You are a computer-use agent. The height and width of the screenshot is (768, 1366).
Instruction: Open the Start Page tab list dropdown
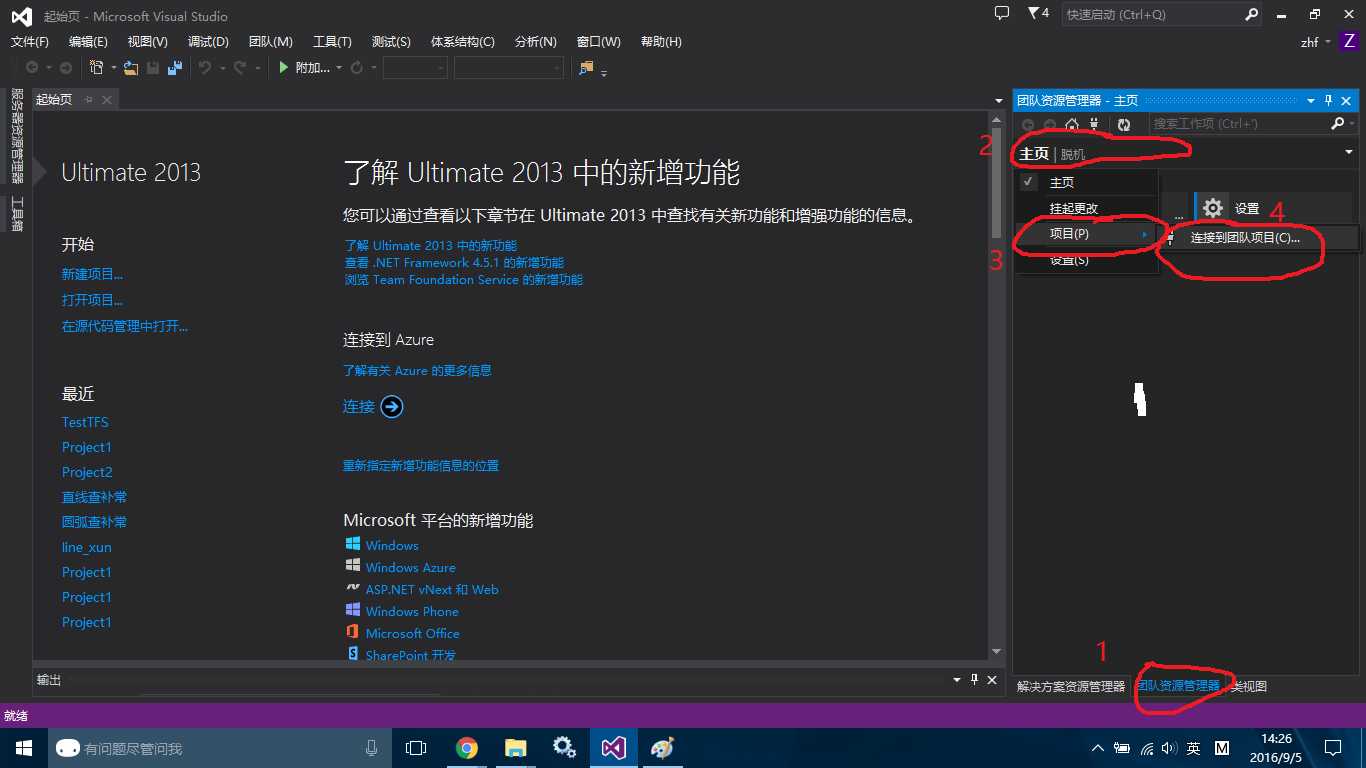coord(998,100)
